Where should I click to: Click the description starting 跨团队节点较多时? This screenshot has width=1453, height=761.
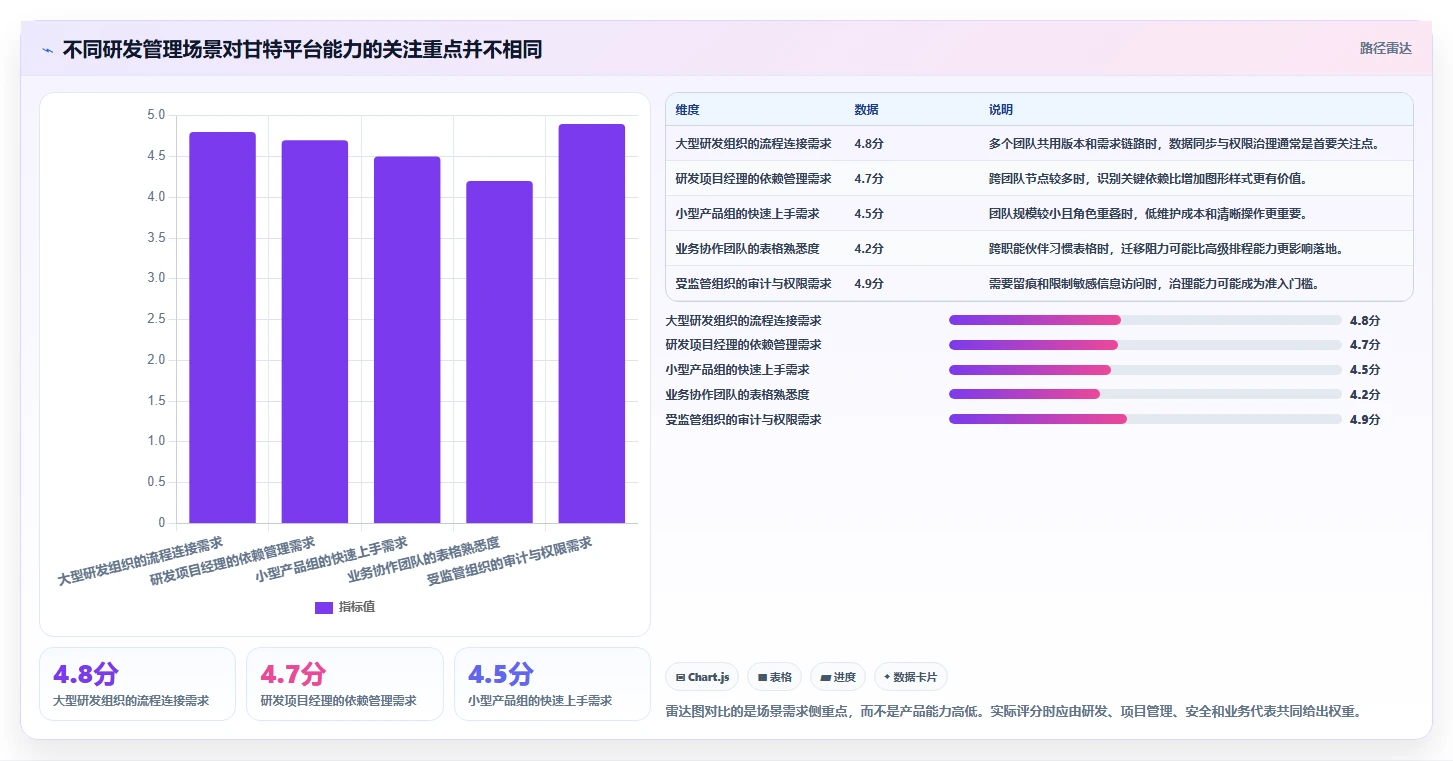point(1148,179)
